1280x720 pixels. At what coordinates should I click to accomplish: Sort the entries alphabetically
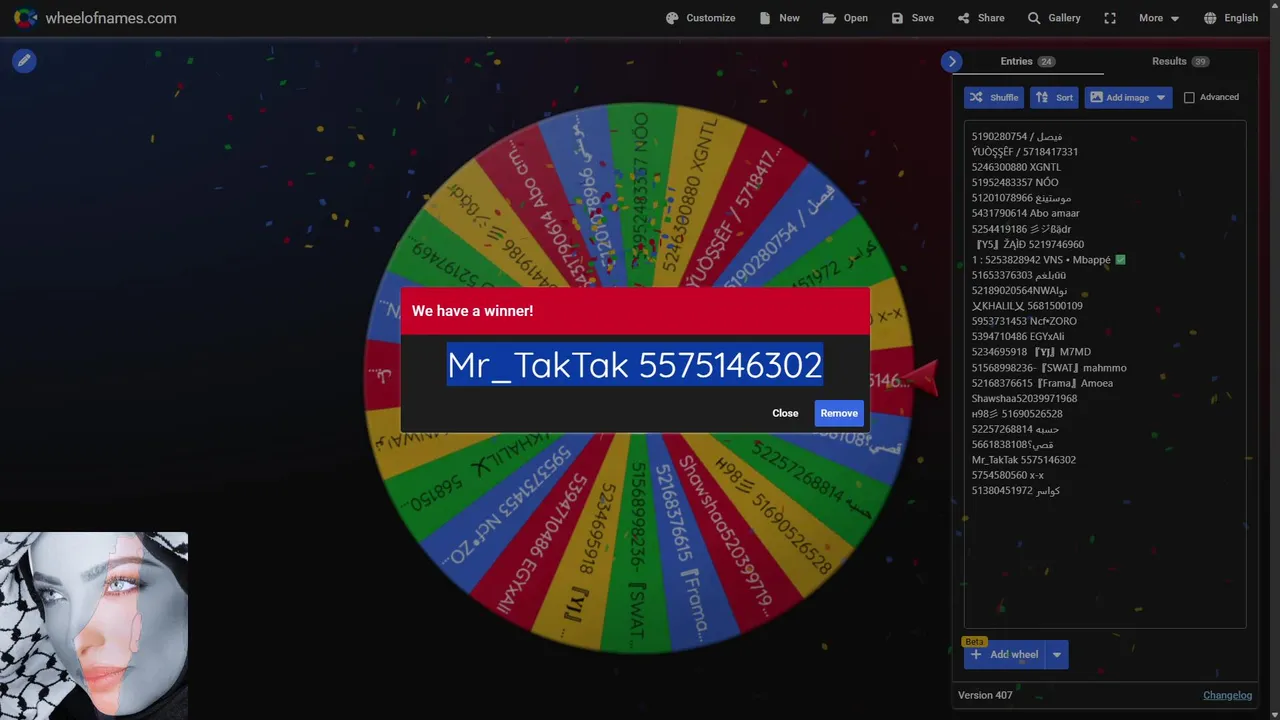(x=1055, y=97)
